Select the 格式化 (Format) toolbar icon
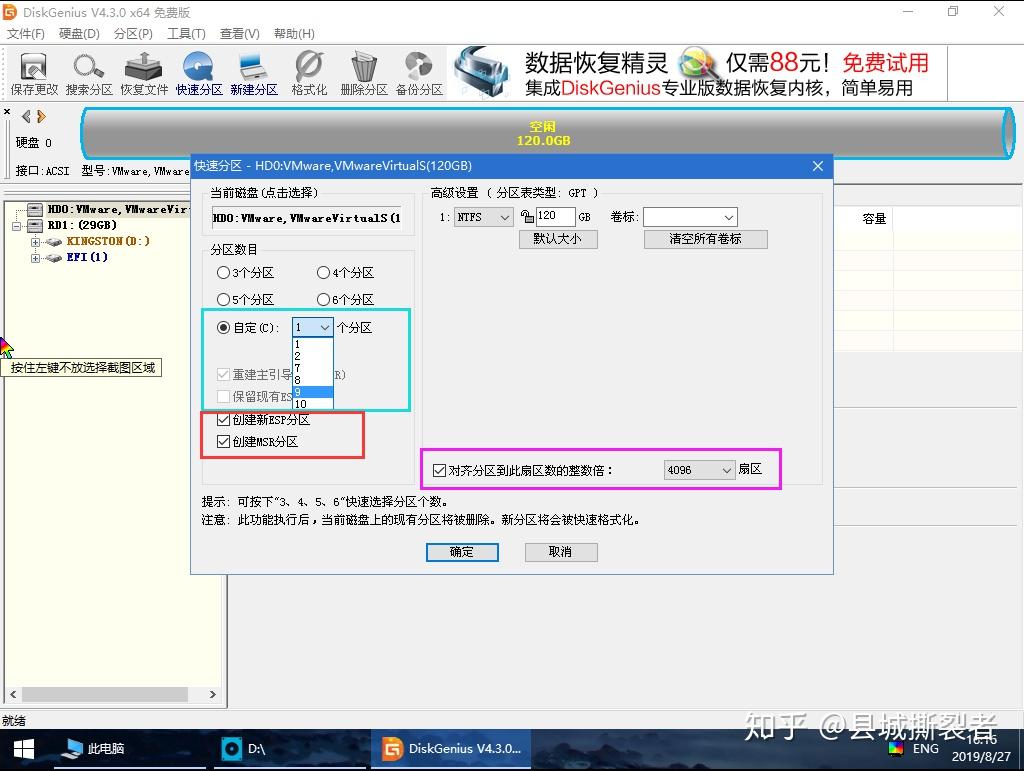Image resolution: width=1024 pixels, height=771 pixels. 308,72
